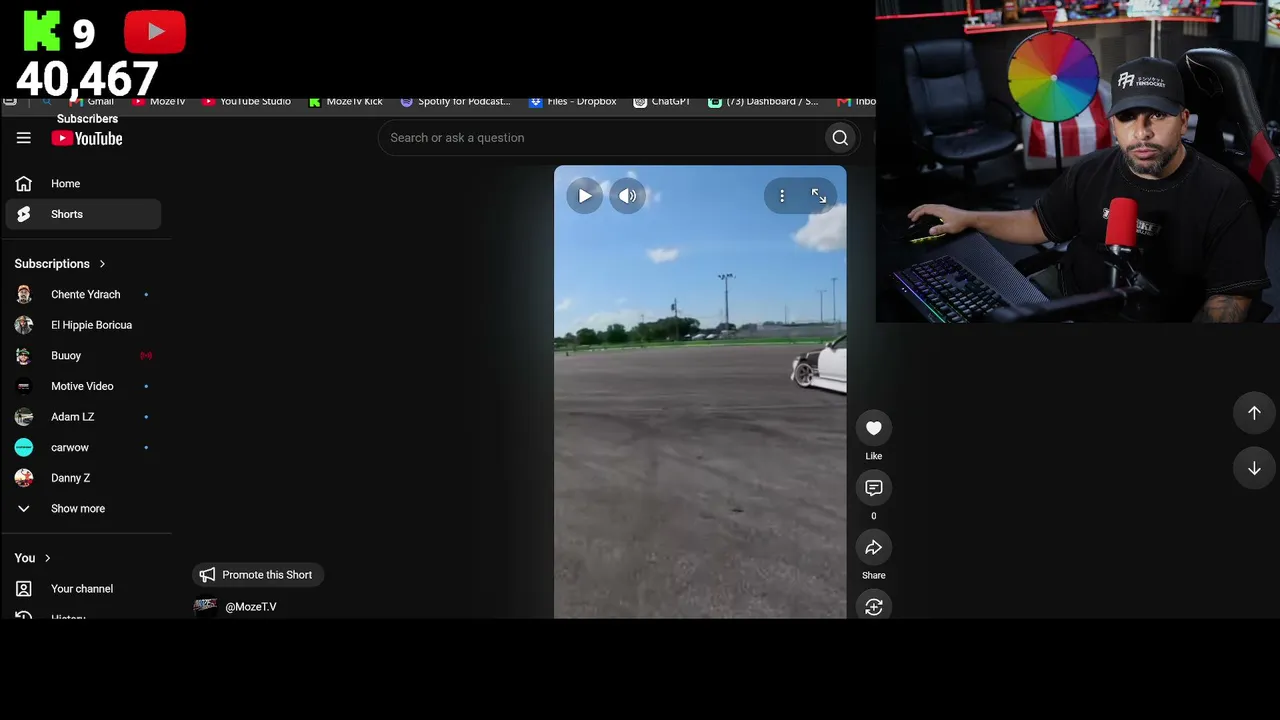
Task: Go to the previous Short with up arrow
Action: click(1254, 413)
